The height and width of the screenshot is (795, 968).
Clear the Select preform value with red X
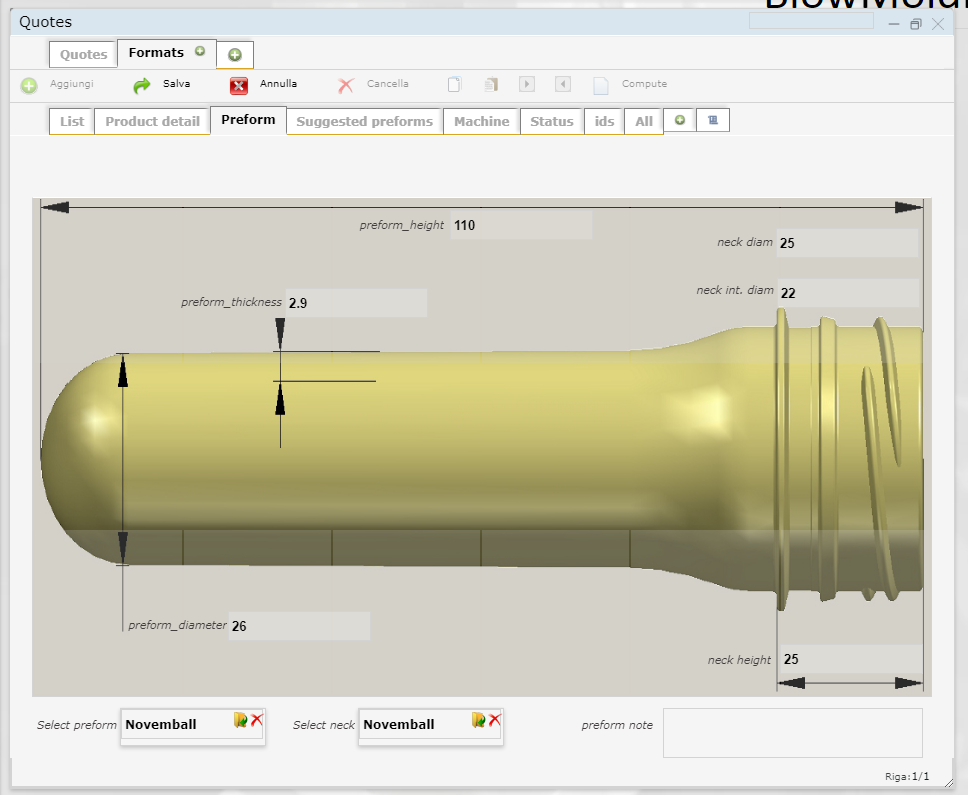pos(257,720)
